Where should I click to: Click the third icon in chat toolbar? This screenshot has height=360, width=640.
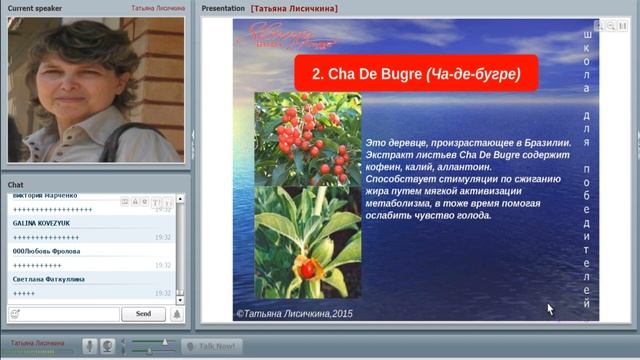(x=144, y=202)
